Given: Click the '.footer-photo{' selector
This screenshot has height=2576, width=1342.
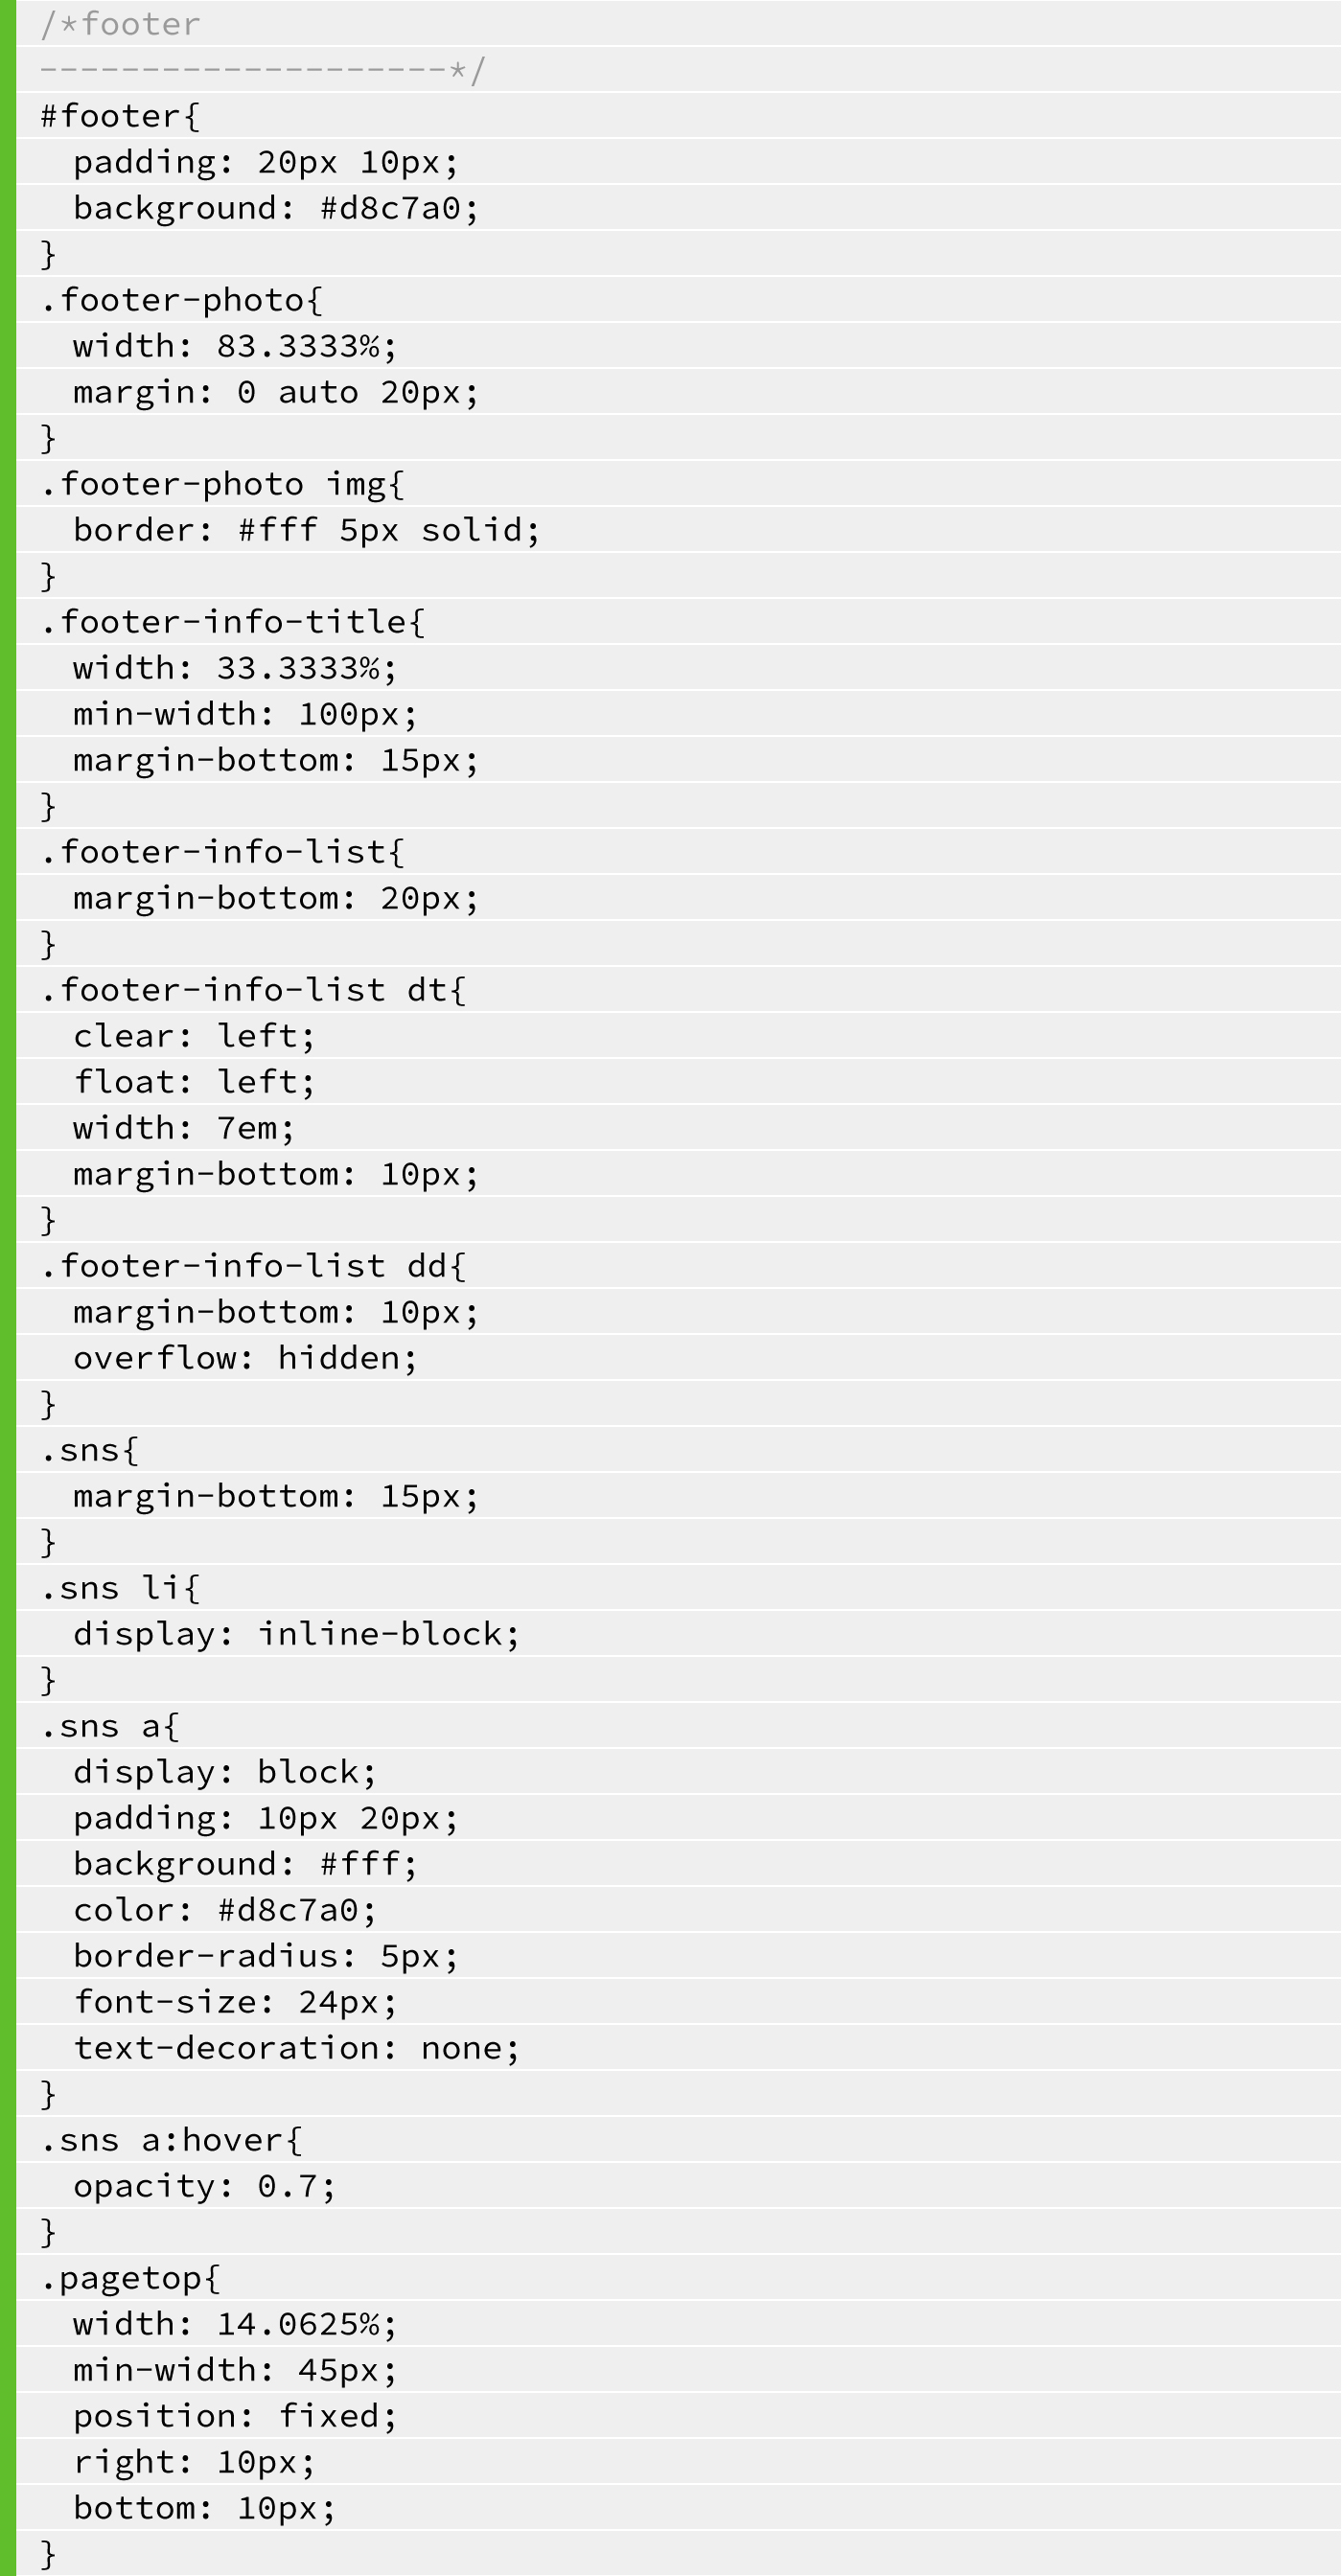Looking at the screenshot, I should pos(182,300).
